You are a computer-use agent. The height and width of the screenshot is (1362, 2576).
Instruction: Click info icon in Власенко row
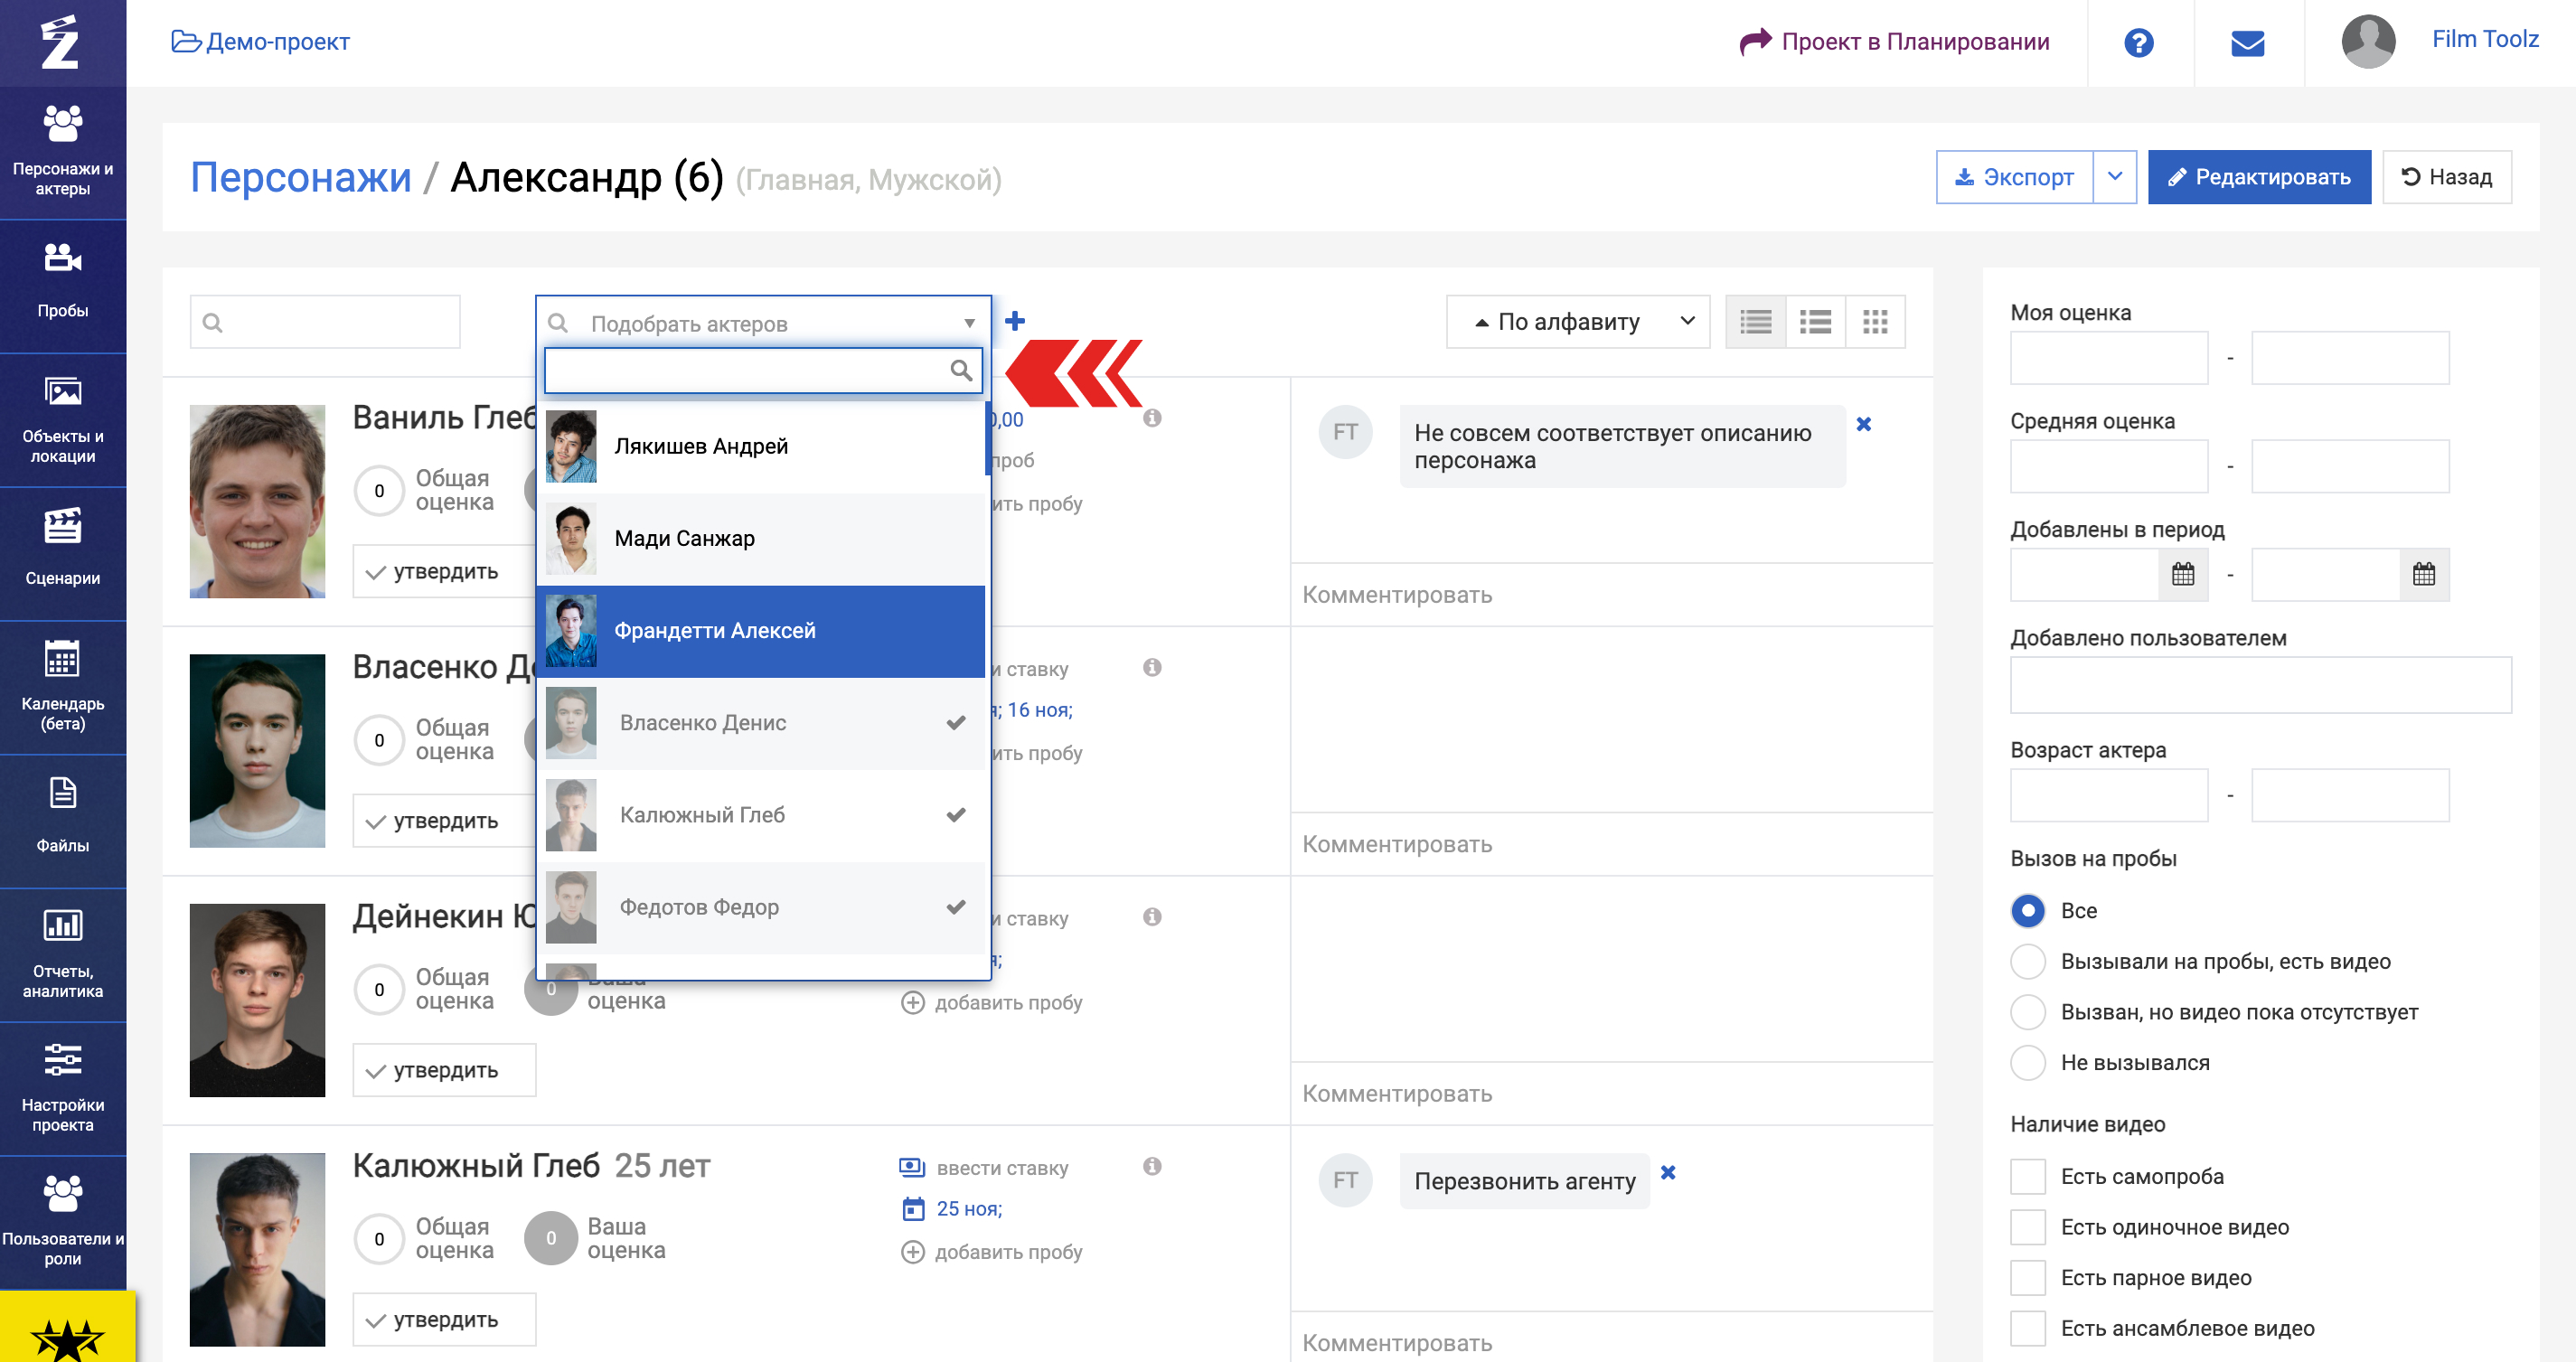1152,667
